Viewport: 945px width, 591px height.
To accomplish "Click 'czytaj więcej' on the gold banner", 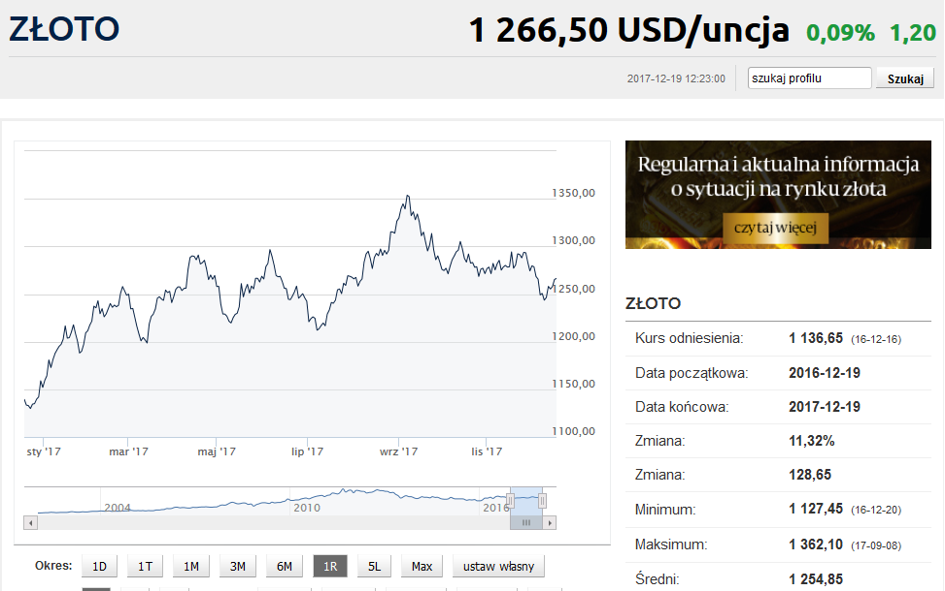I will tap(775, 228).
